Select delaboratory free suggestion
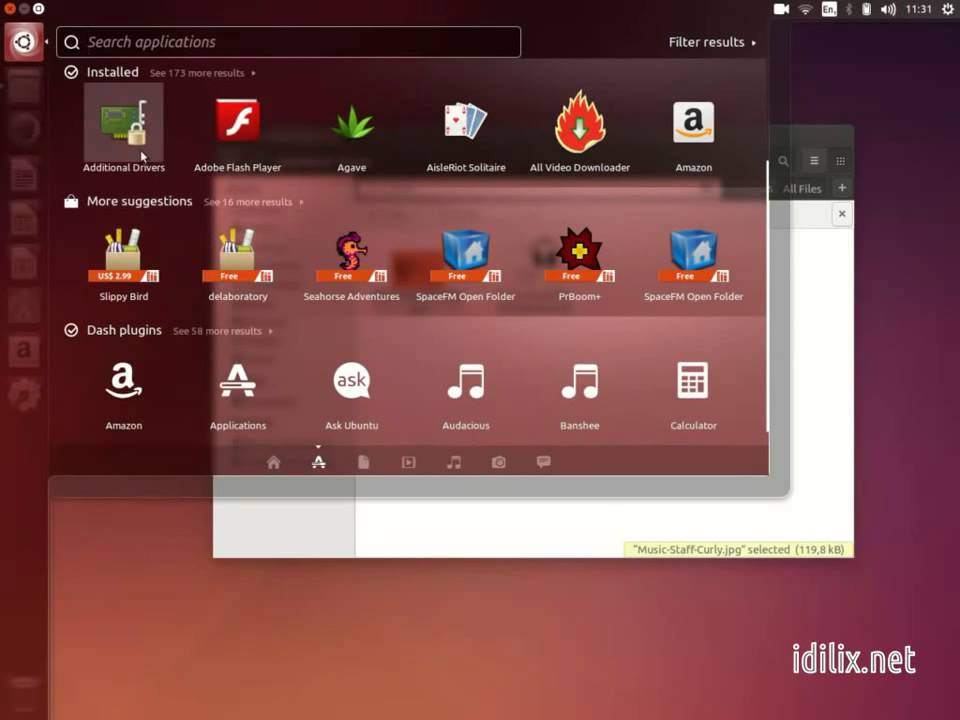Image resolution: width=960 pixels, height=720 pixels. point(238,263)
